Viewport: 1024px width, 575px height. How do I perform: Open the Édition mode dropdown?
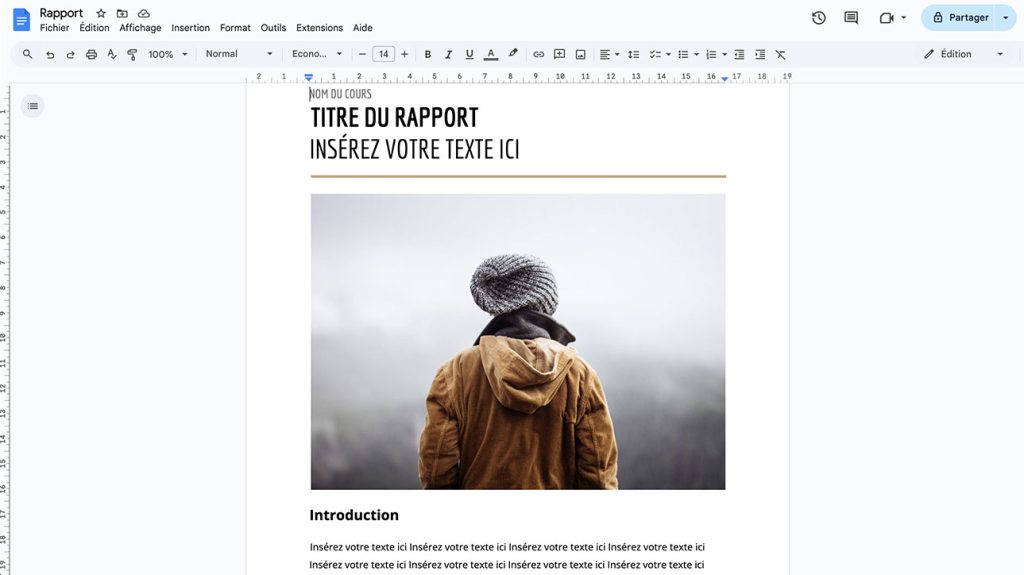click(x=963, y=54)
